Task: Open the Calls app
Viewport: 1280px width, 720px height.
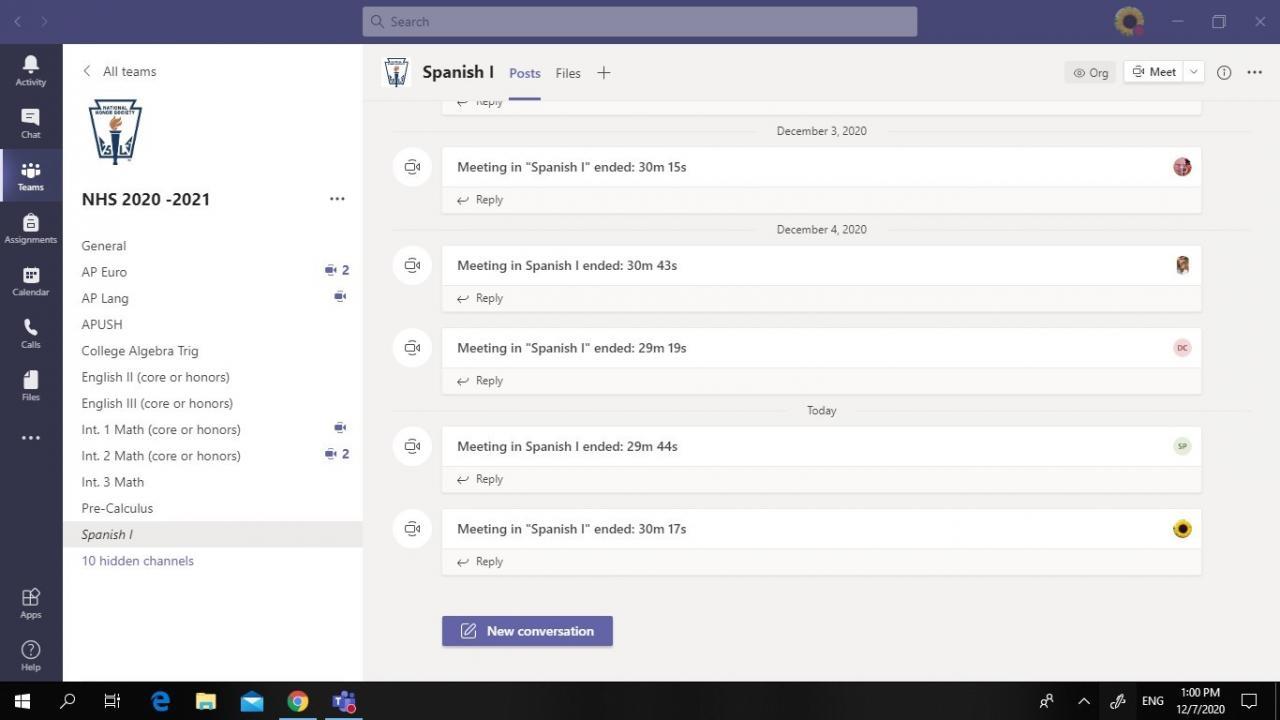Action: coord(31,333)
